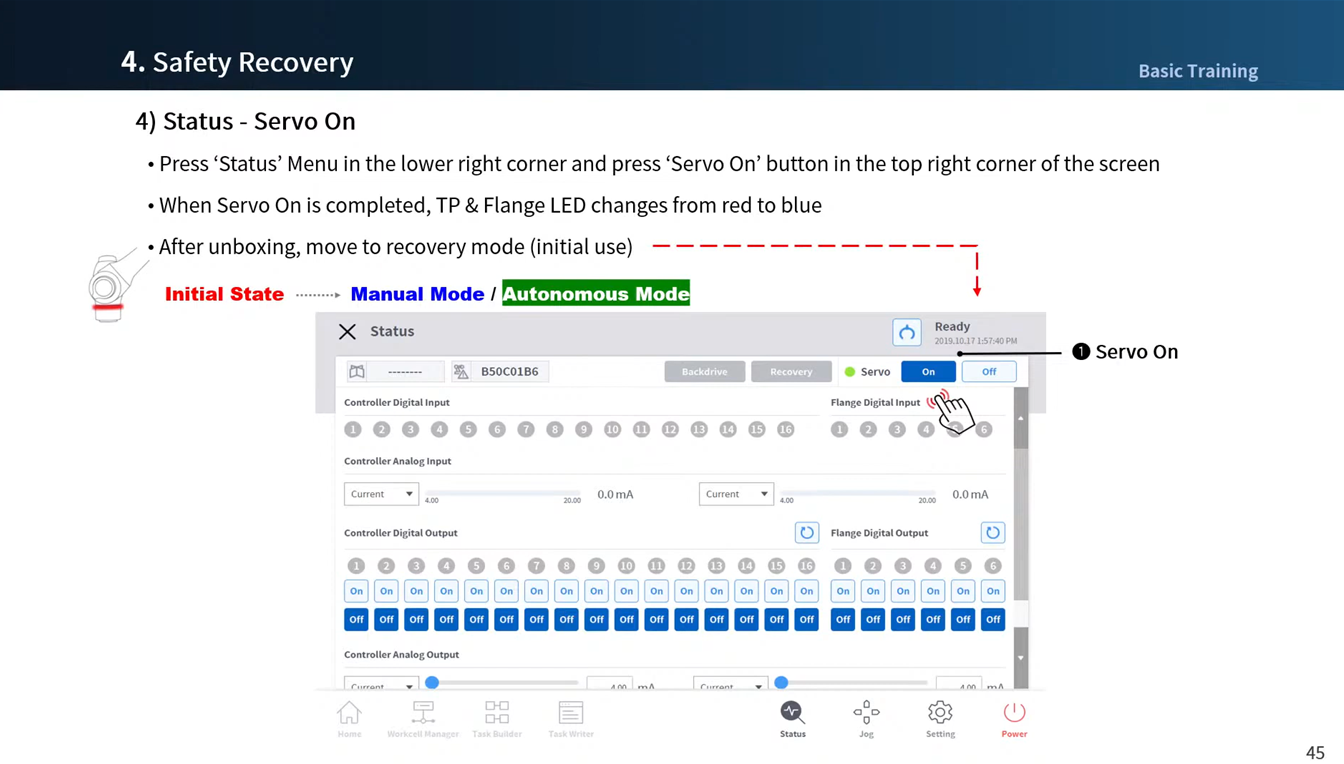Switch to the Status tab in bottom bar
The image size is (1344, 764).
coord(792,718)
